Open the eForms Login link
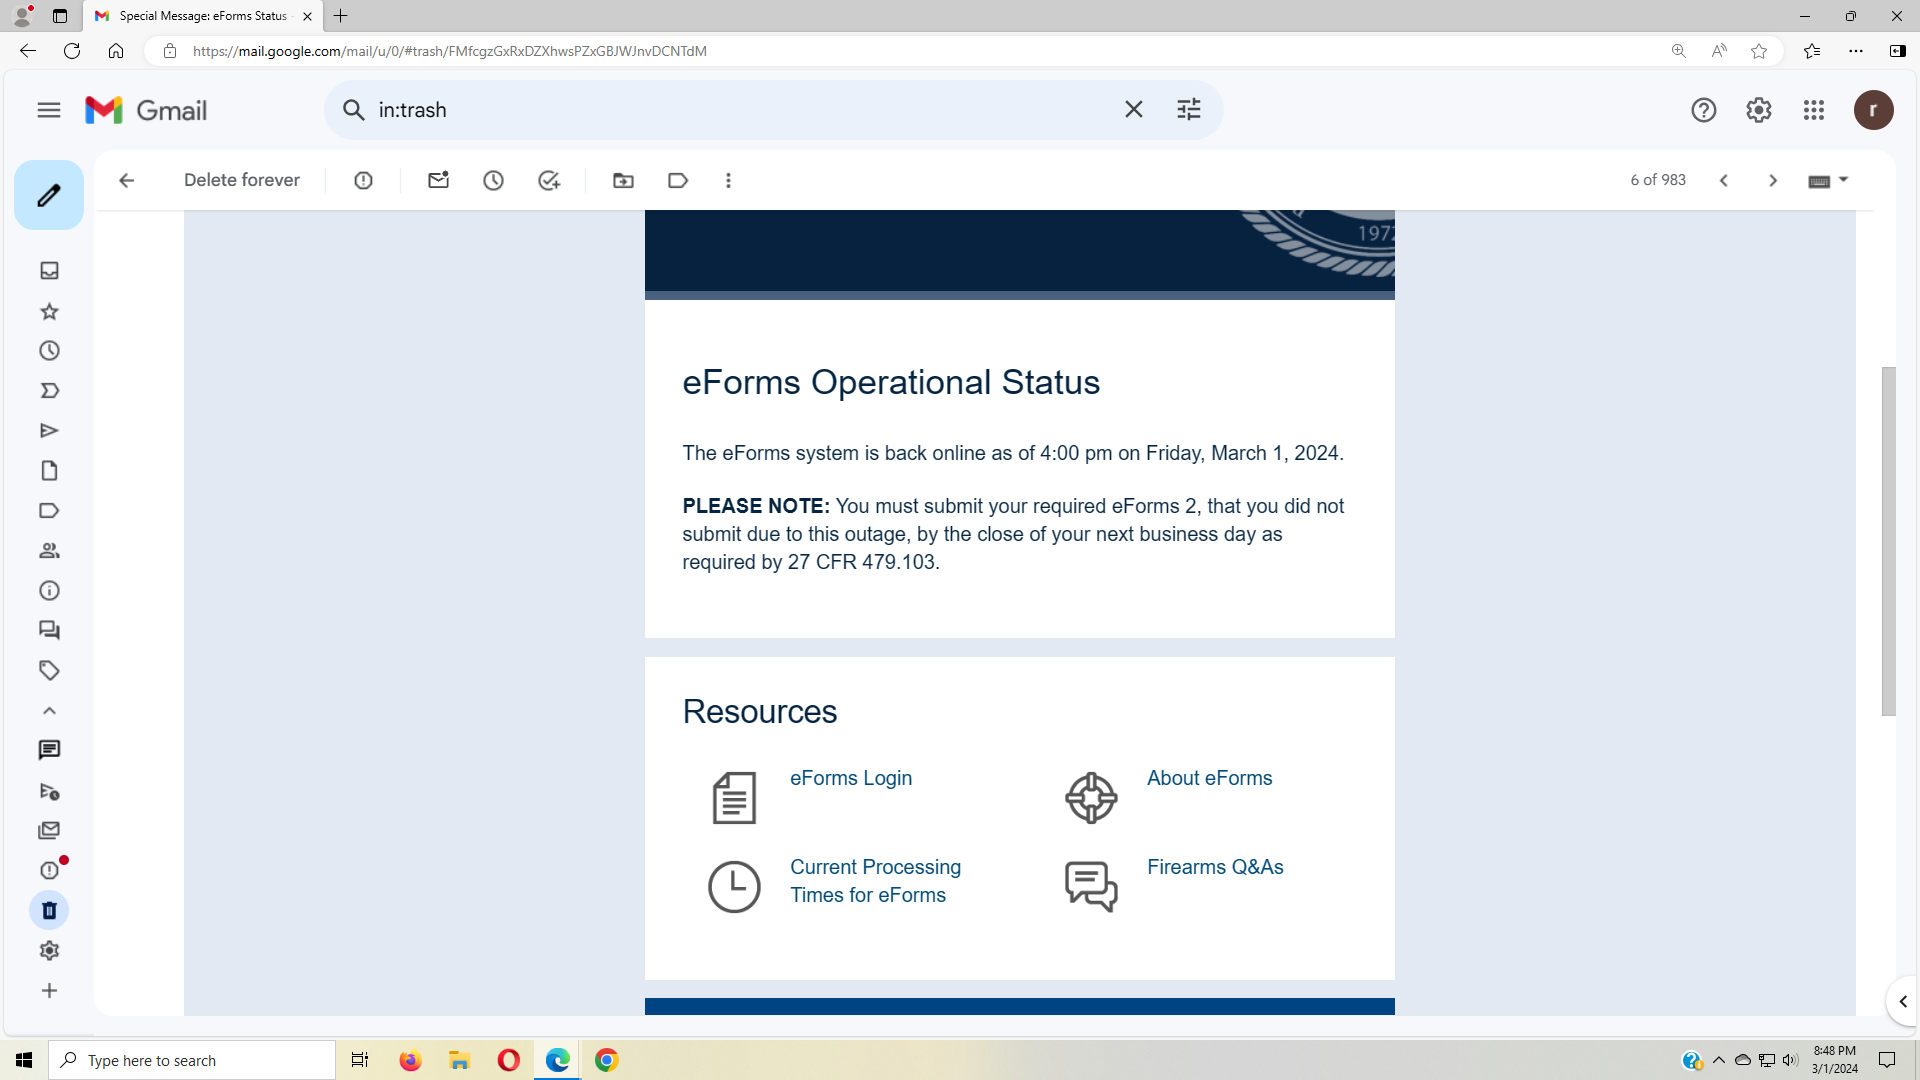The width and height of the screenshot is (1920, 1080). (850, 778)
